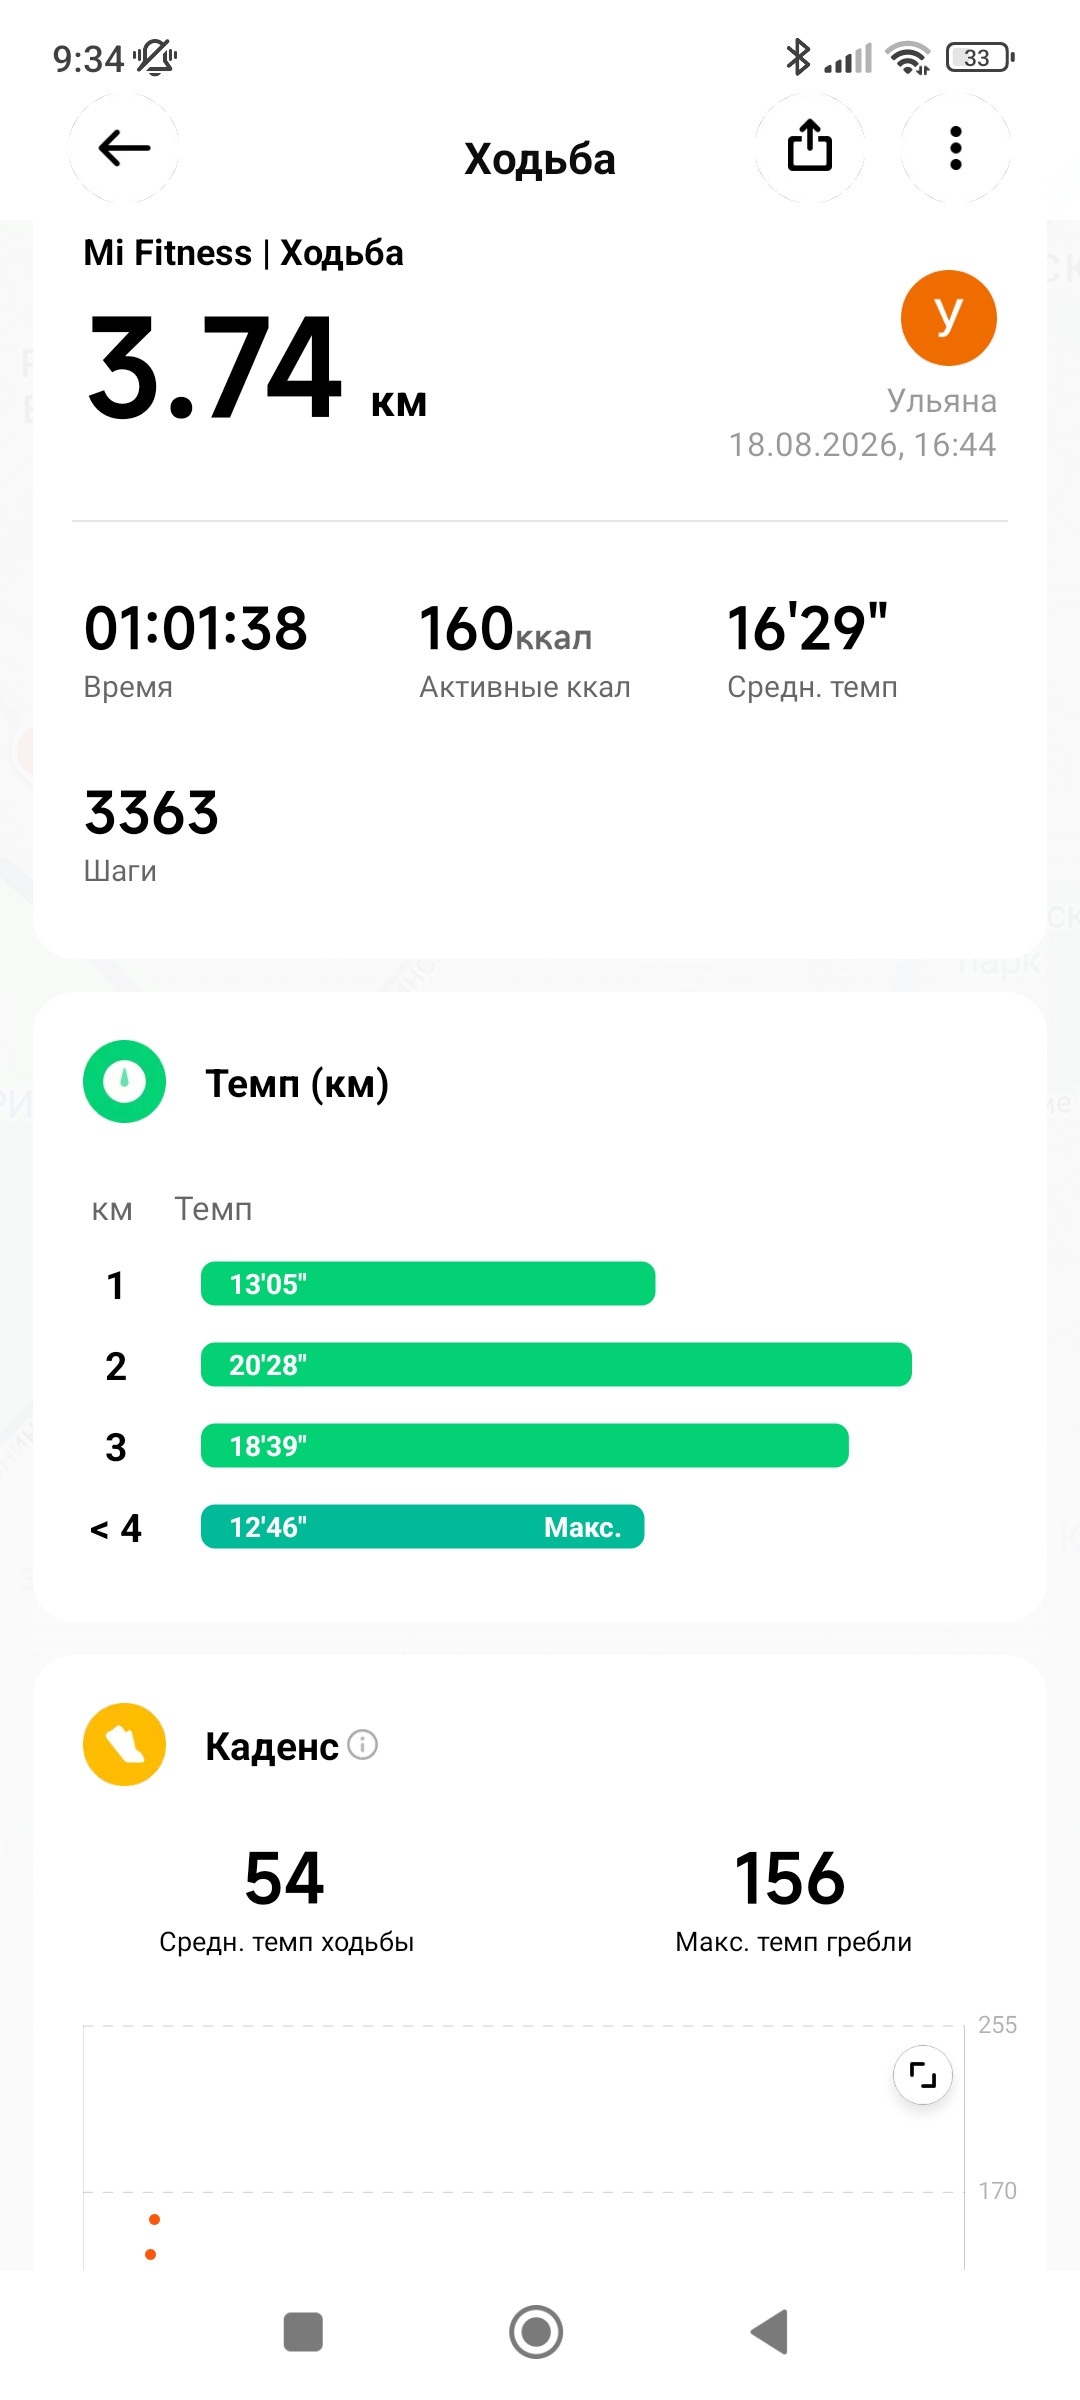This screenshot has width=1080, height=2400.
Task: Open the three-dot overflow menu
Action: pyautogui.click(x=956, y=148)
